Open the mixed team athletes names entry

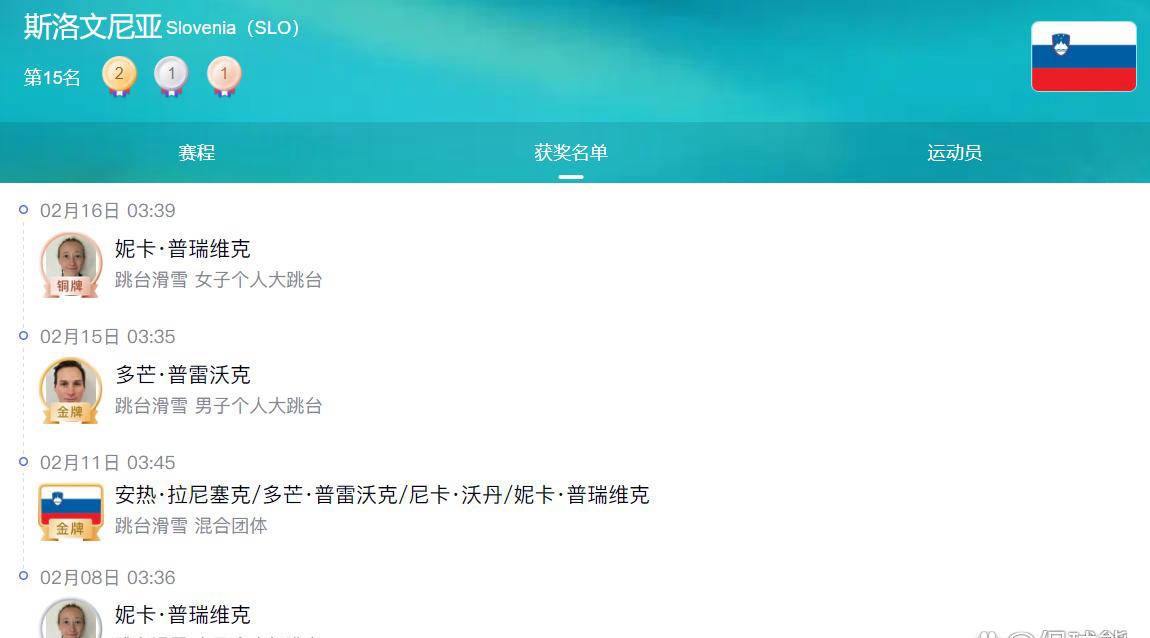tap(382, 495)
